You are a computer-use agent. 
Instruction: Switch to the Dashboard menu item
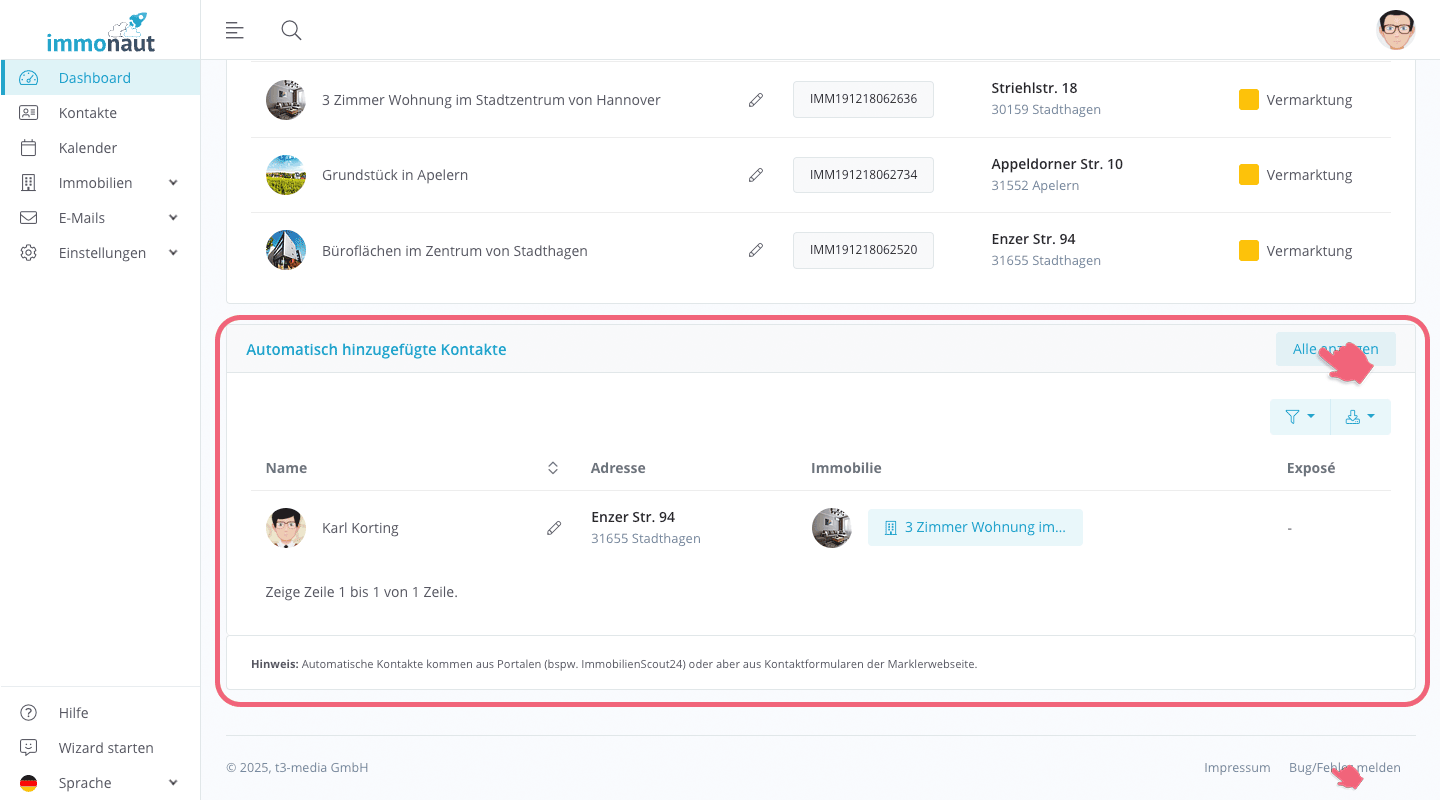tap(95, 77)
